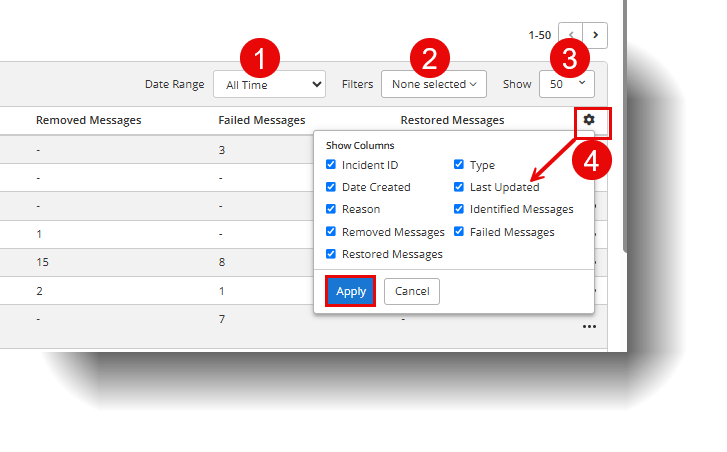Click the Apply button

(350, 291)
